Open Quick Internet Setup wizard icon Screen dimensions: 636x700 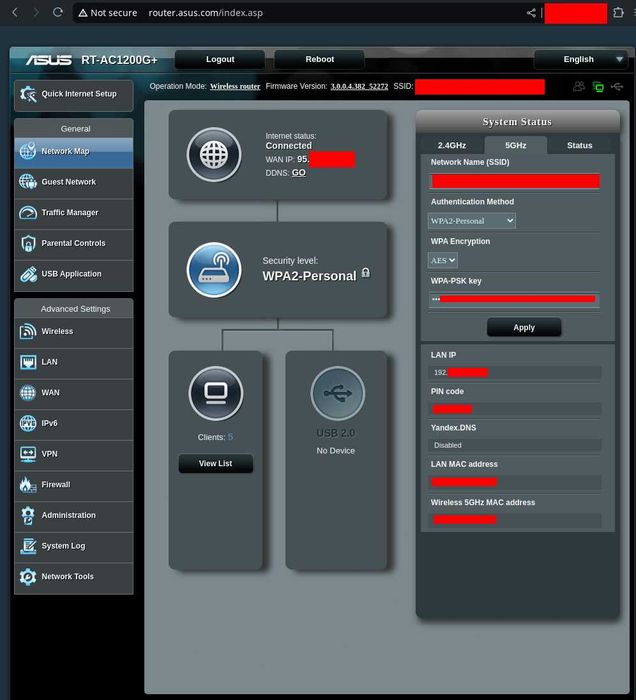(x=28, y=94)
